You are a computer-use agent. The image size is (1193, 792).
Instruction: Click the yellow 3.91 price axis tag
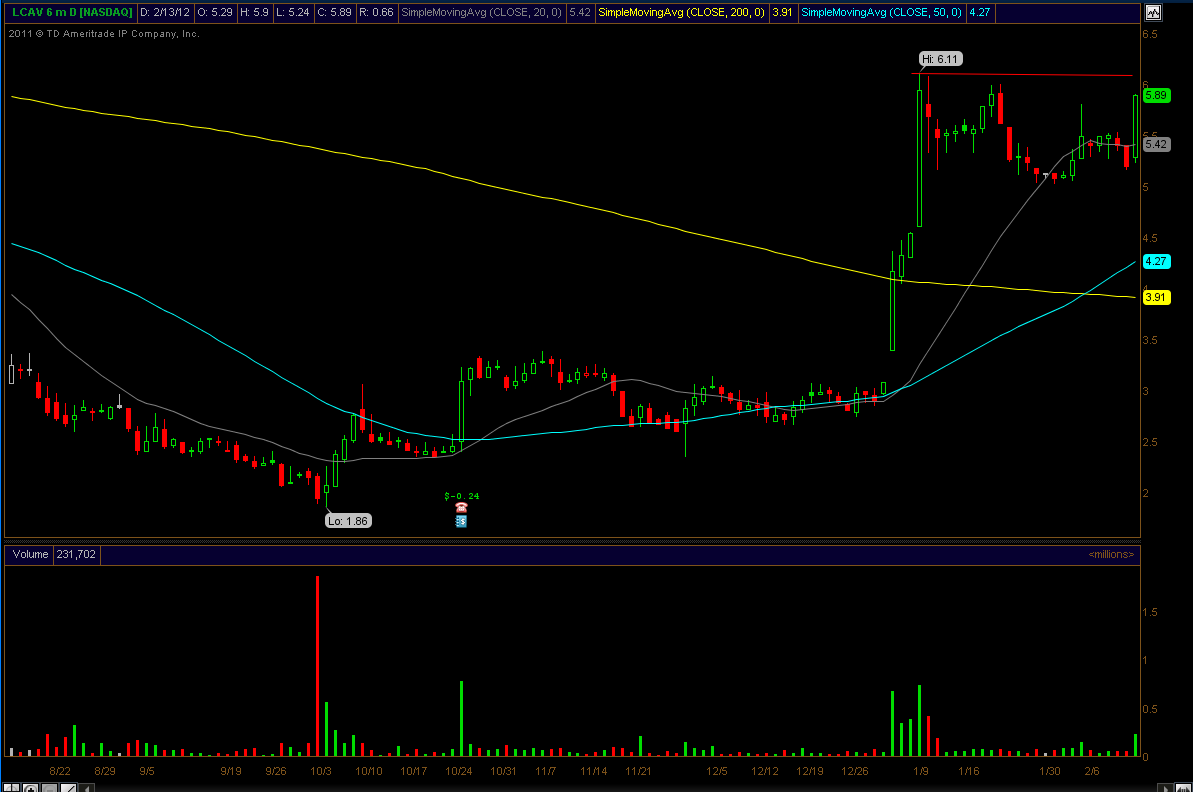pyautogui.click(x=1156, y=297)
